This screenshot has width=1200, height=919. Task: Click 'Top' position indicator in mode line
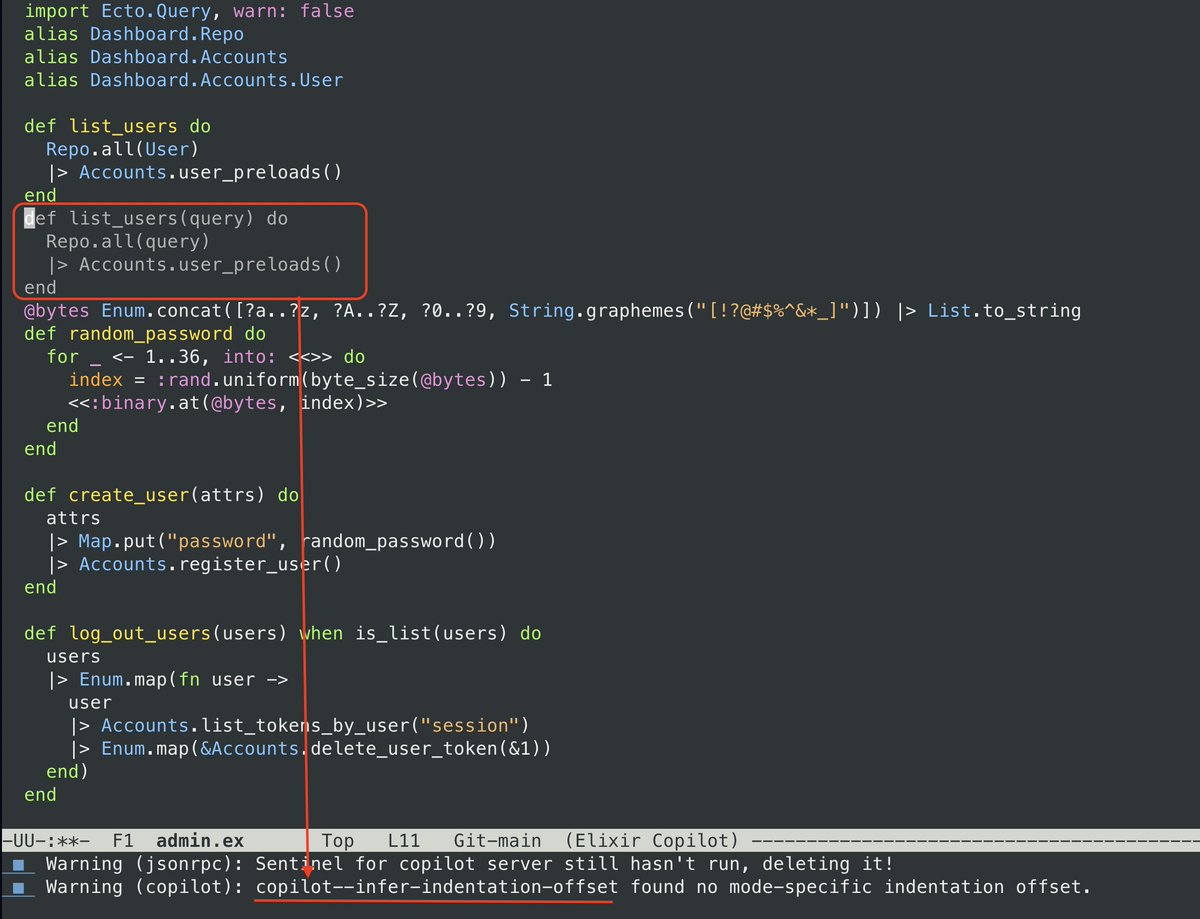[338, 842]
